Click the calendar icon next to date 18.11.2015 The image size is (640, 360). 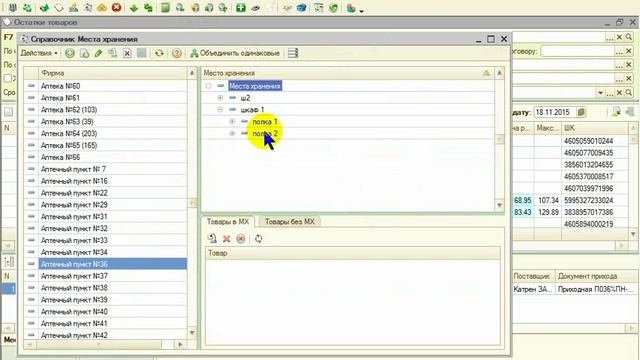coord(581,112)
